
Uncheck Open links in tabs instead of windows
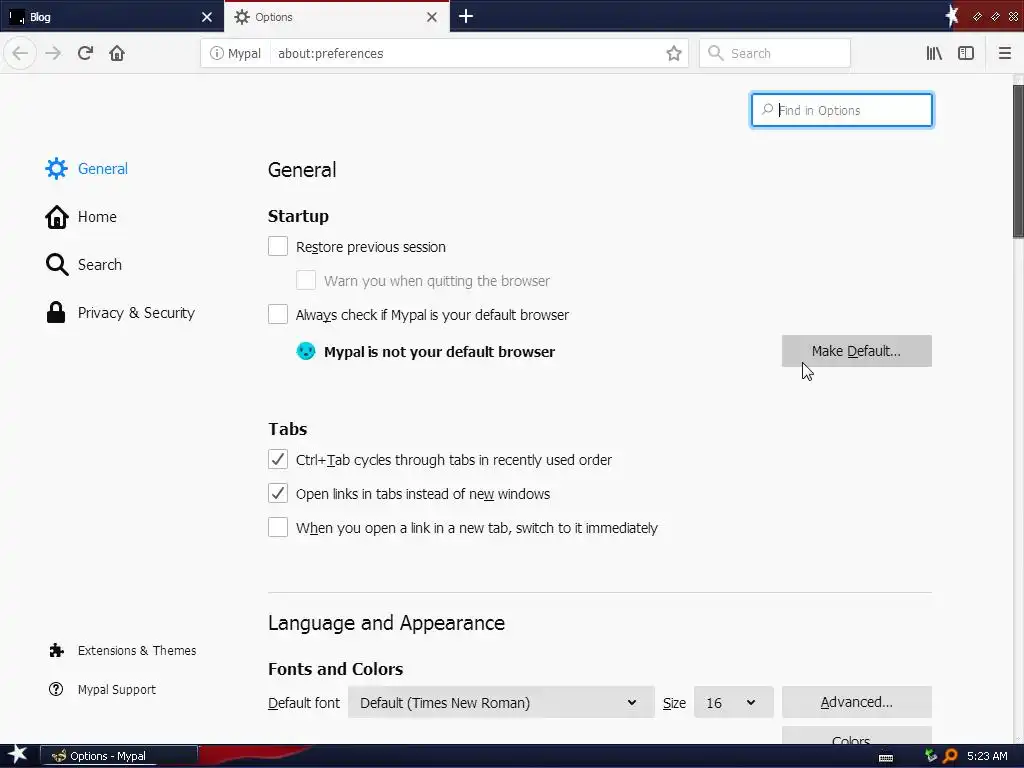pos(278,493)
